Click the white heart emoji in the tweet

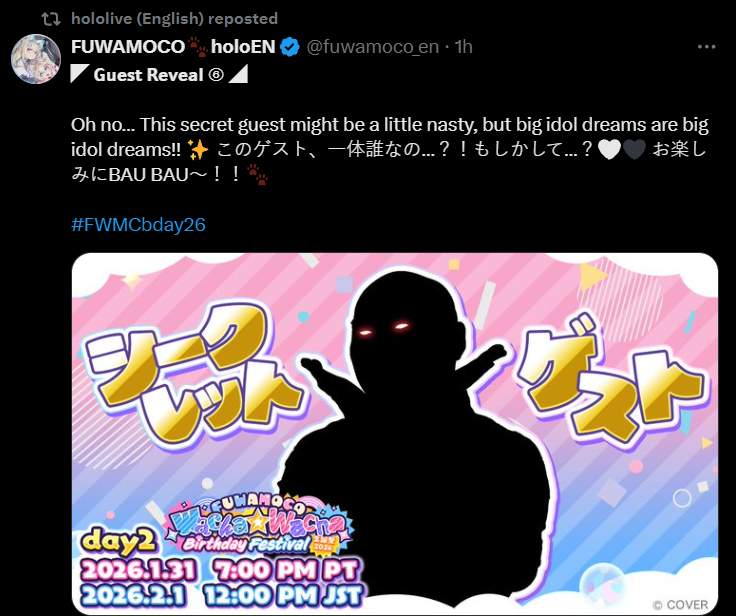coord(609,150)
